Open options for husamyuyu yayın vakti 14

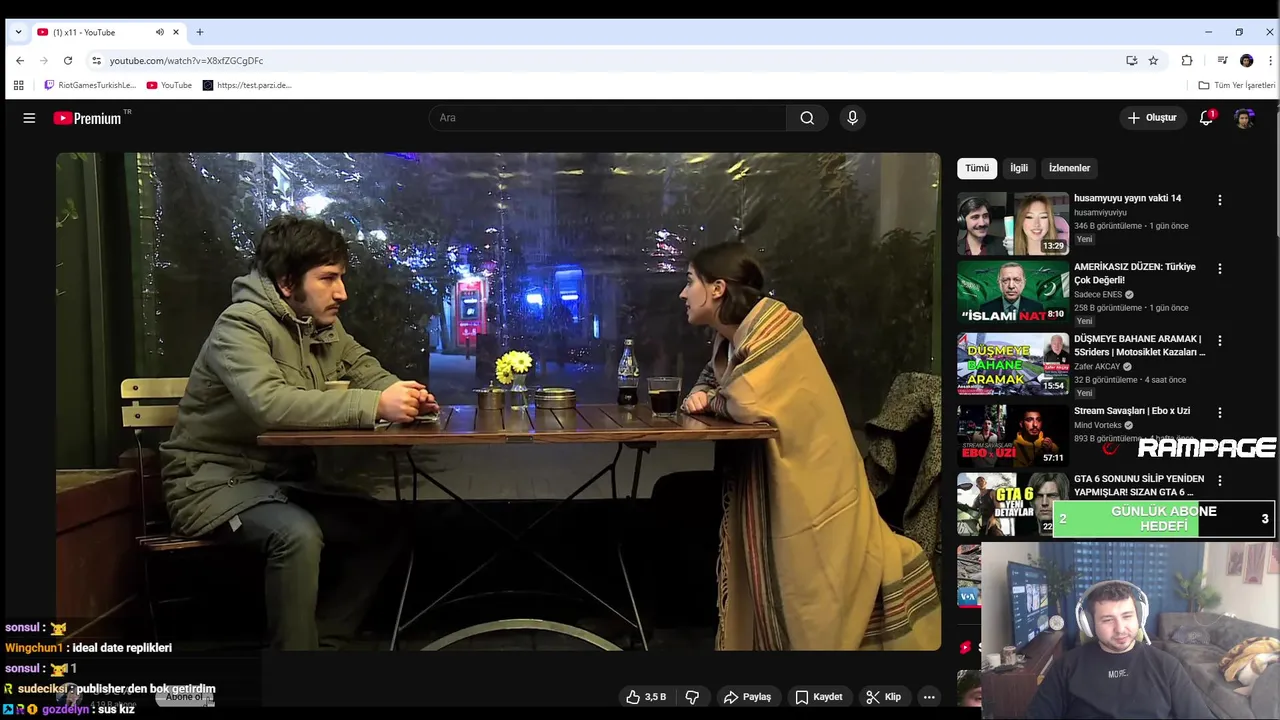1219,200
